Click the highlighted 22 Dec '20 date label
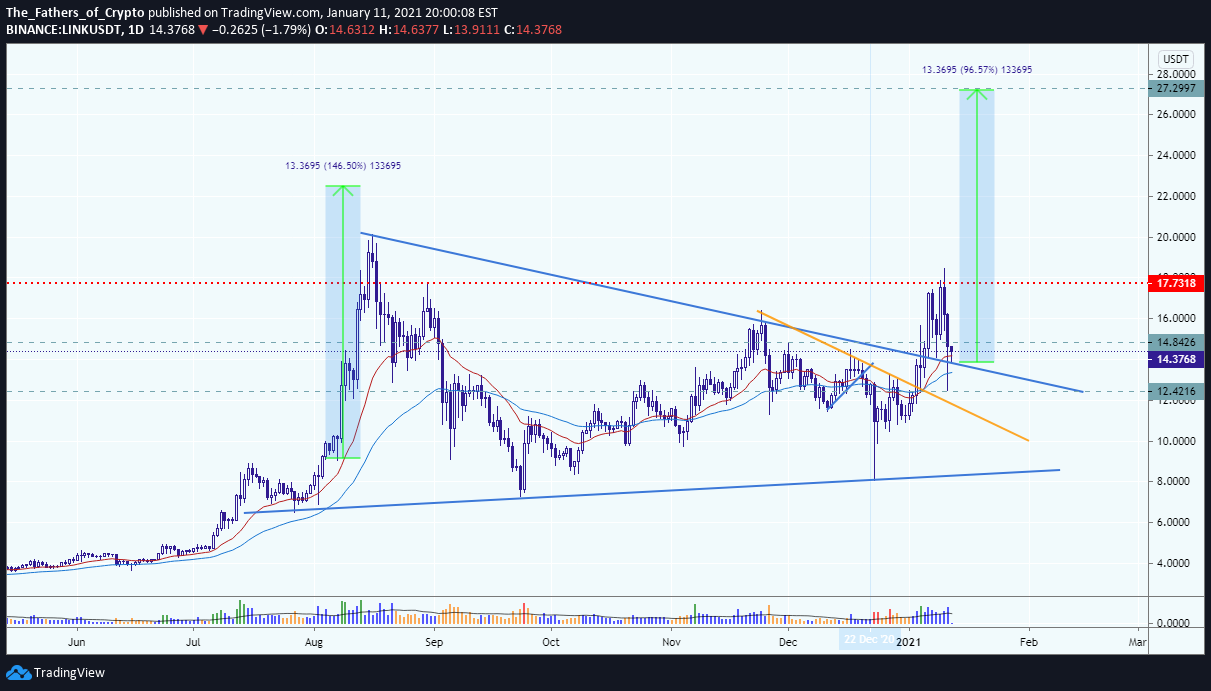 (868, 640)
